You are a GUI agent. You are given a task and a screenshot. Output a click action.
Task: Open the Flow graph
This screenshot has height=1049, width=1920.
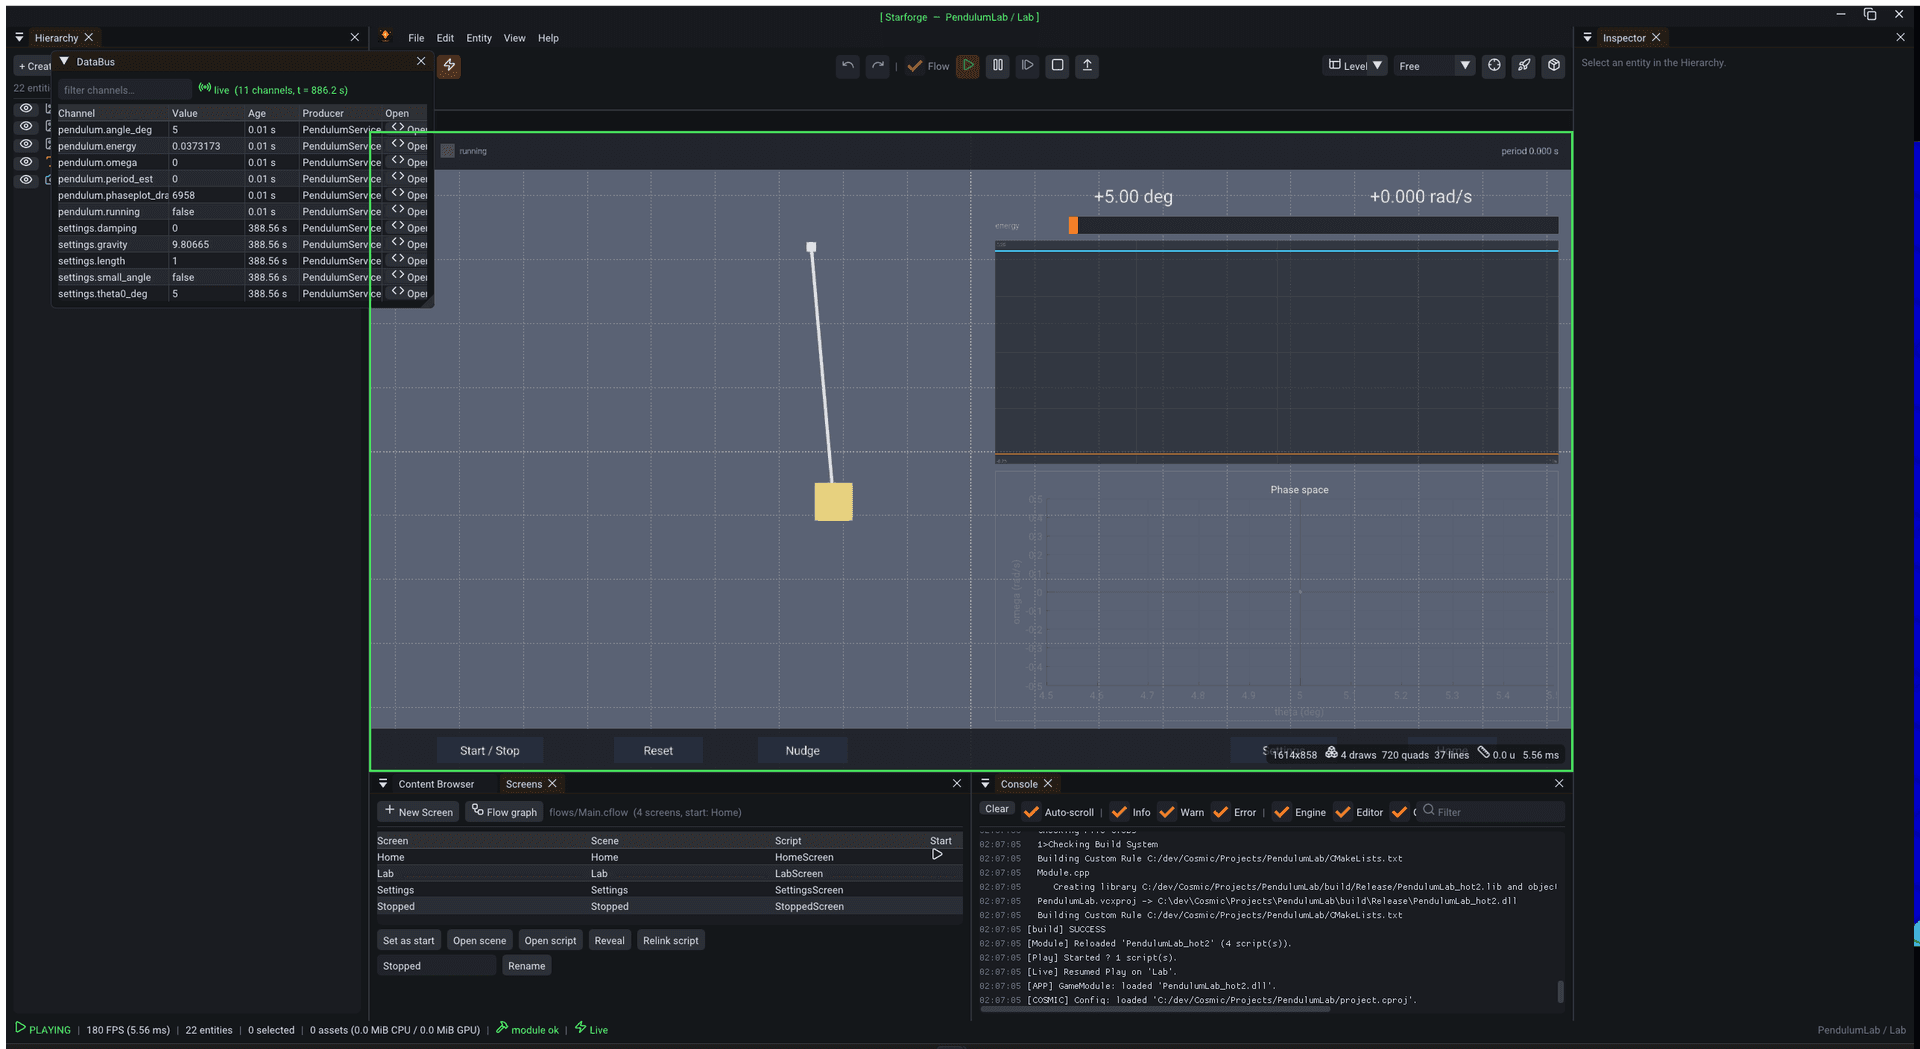(x=504, y=812)
